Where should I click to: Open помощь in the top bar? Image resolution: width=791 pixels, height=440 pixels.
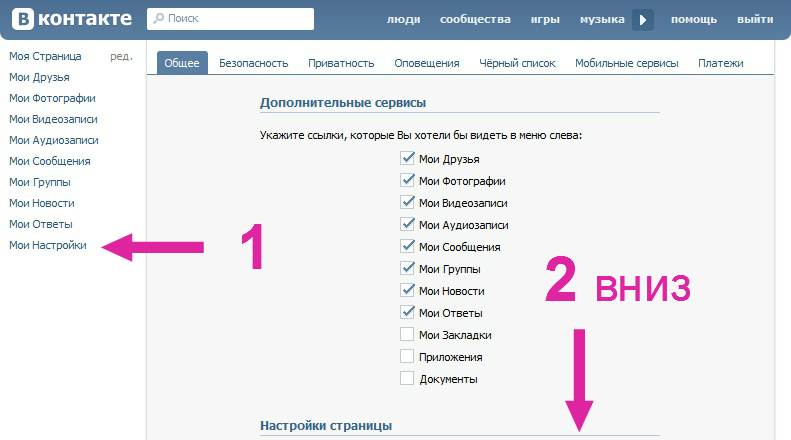point(694,19)
